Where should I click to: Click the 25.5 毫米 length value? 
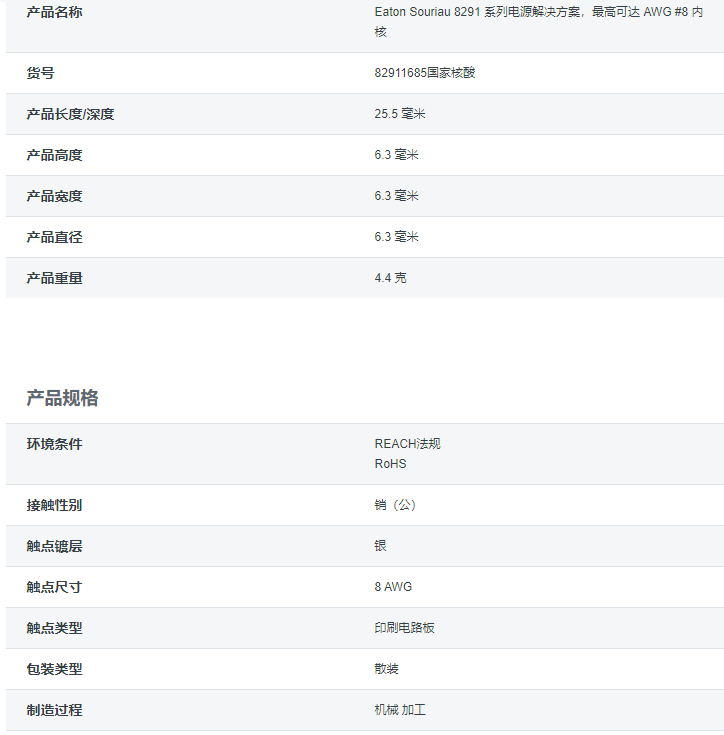pos(400,114)
